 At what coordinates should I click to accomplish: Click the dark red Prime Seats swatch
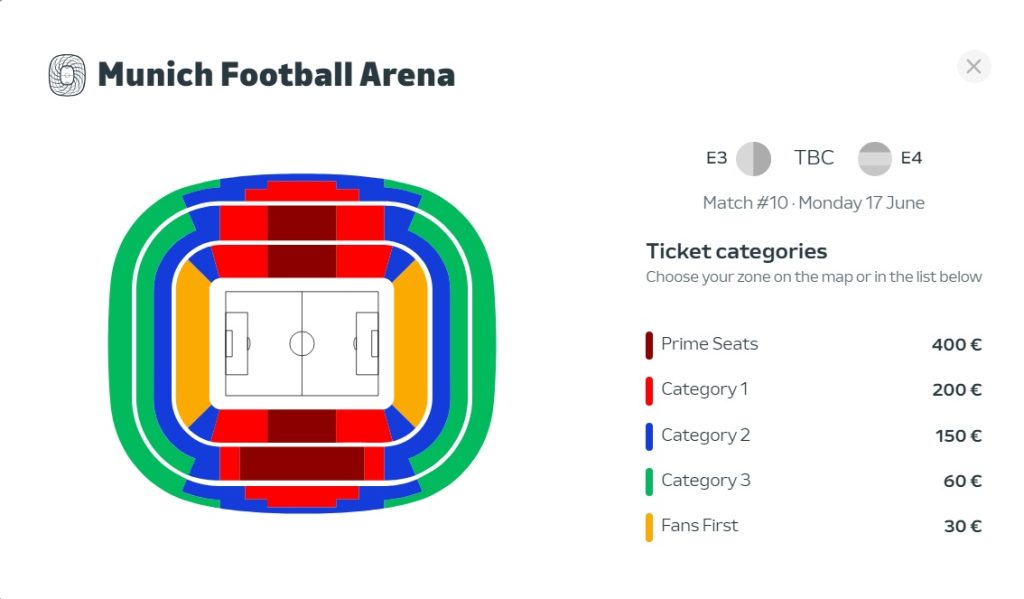click(x=650, y=345)
